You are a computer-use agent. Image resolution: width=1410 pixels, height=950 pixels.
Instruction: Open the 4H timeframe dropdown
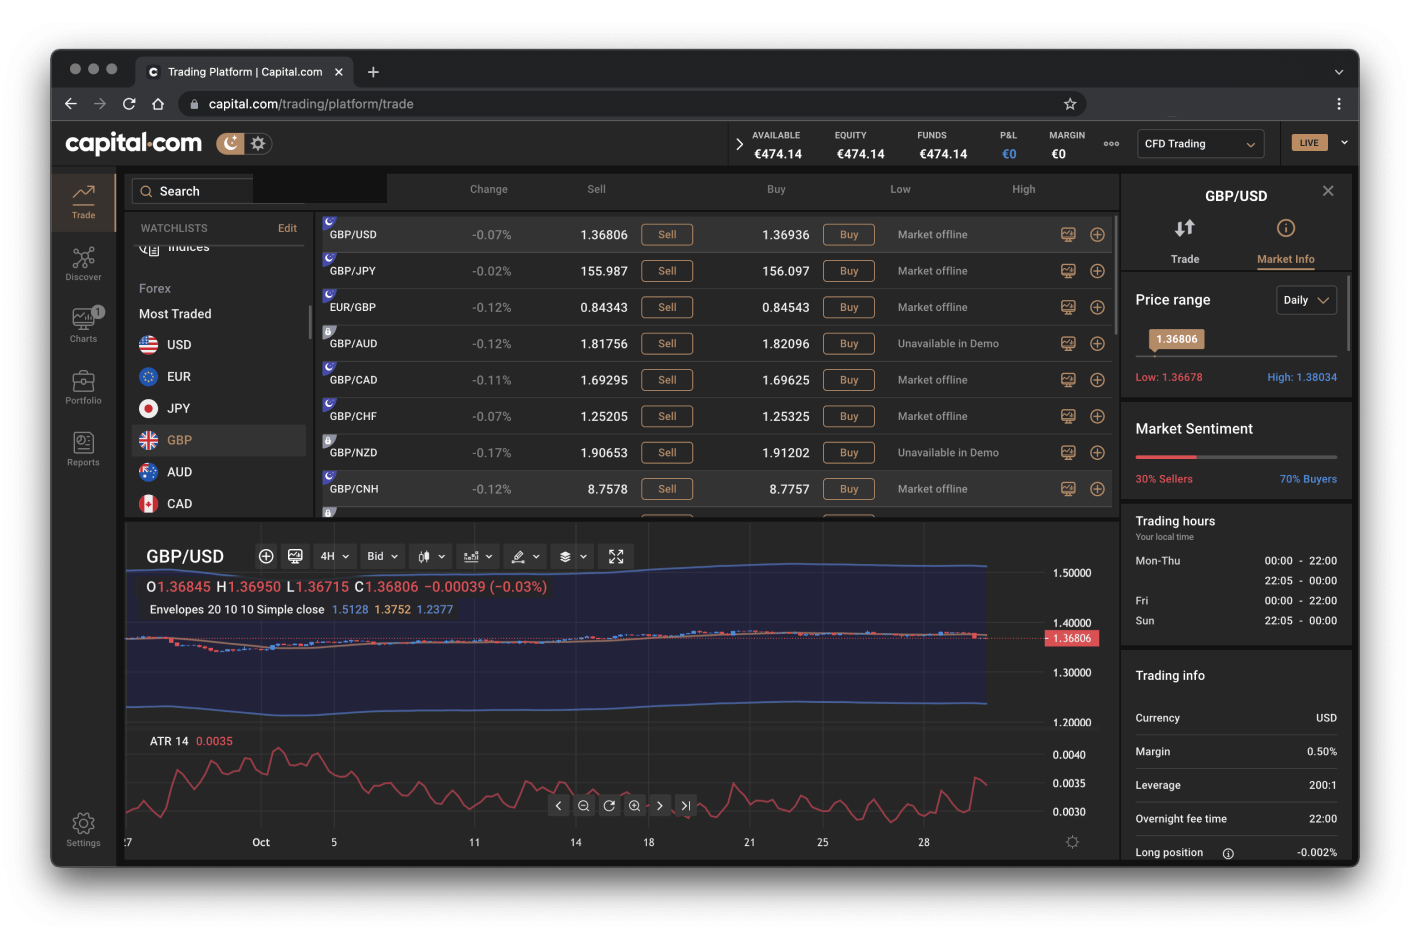pos(334,556)
